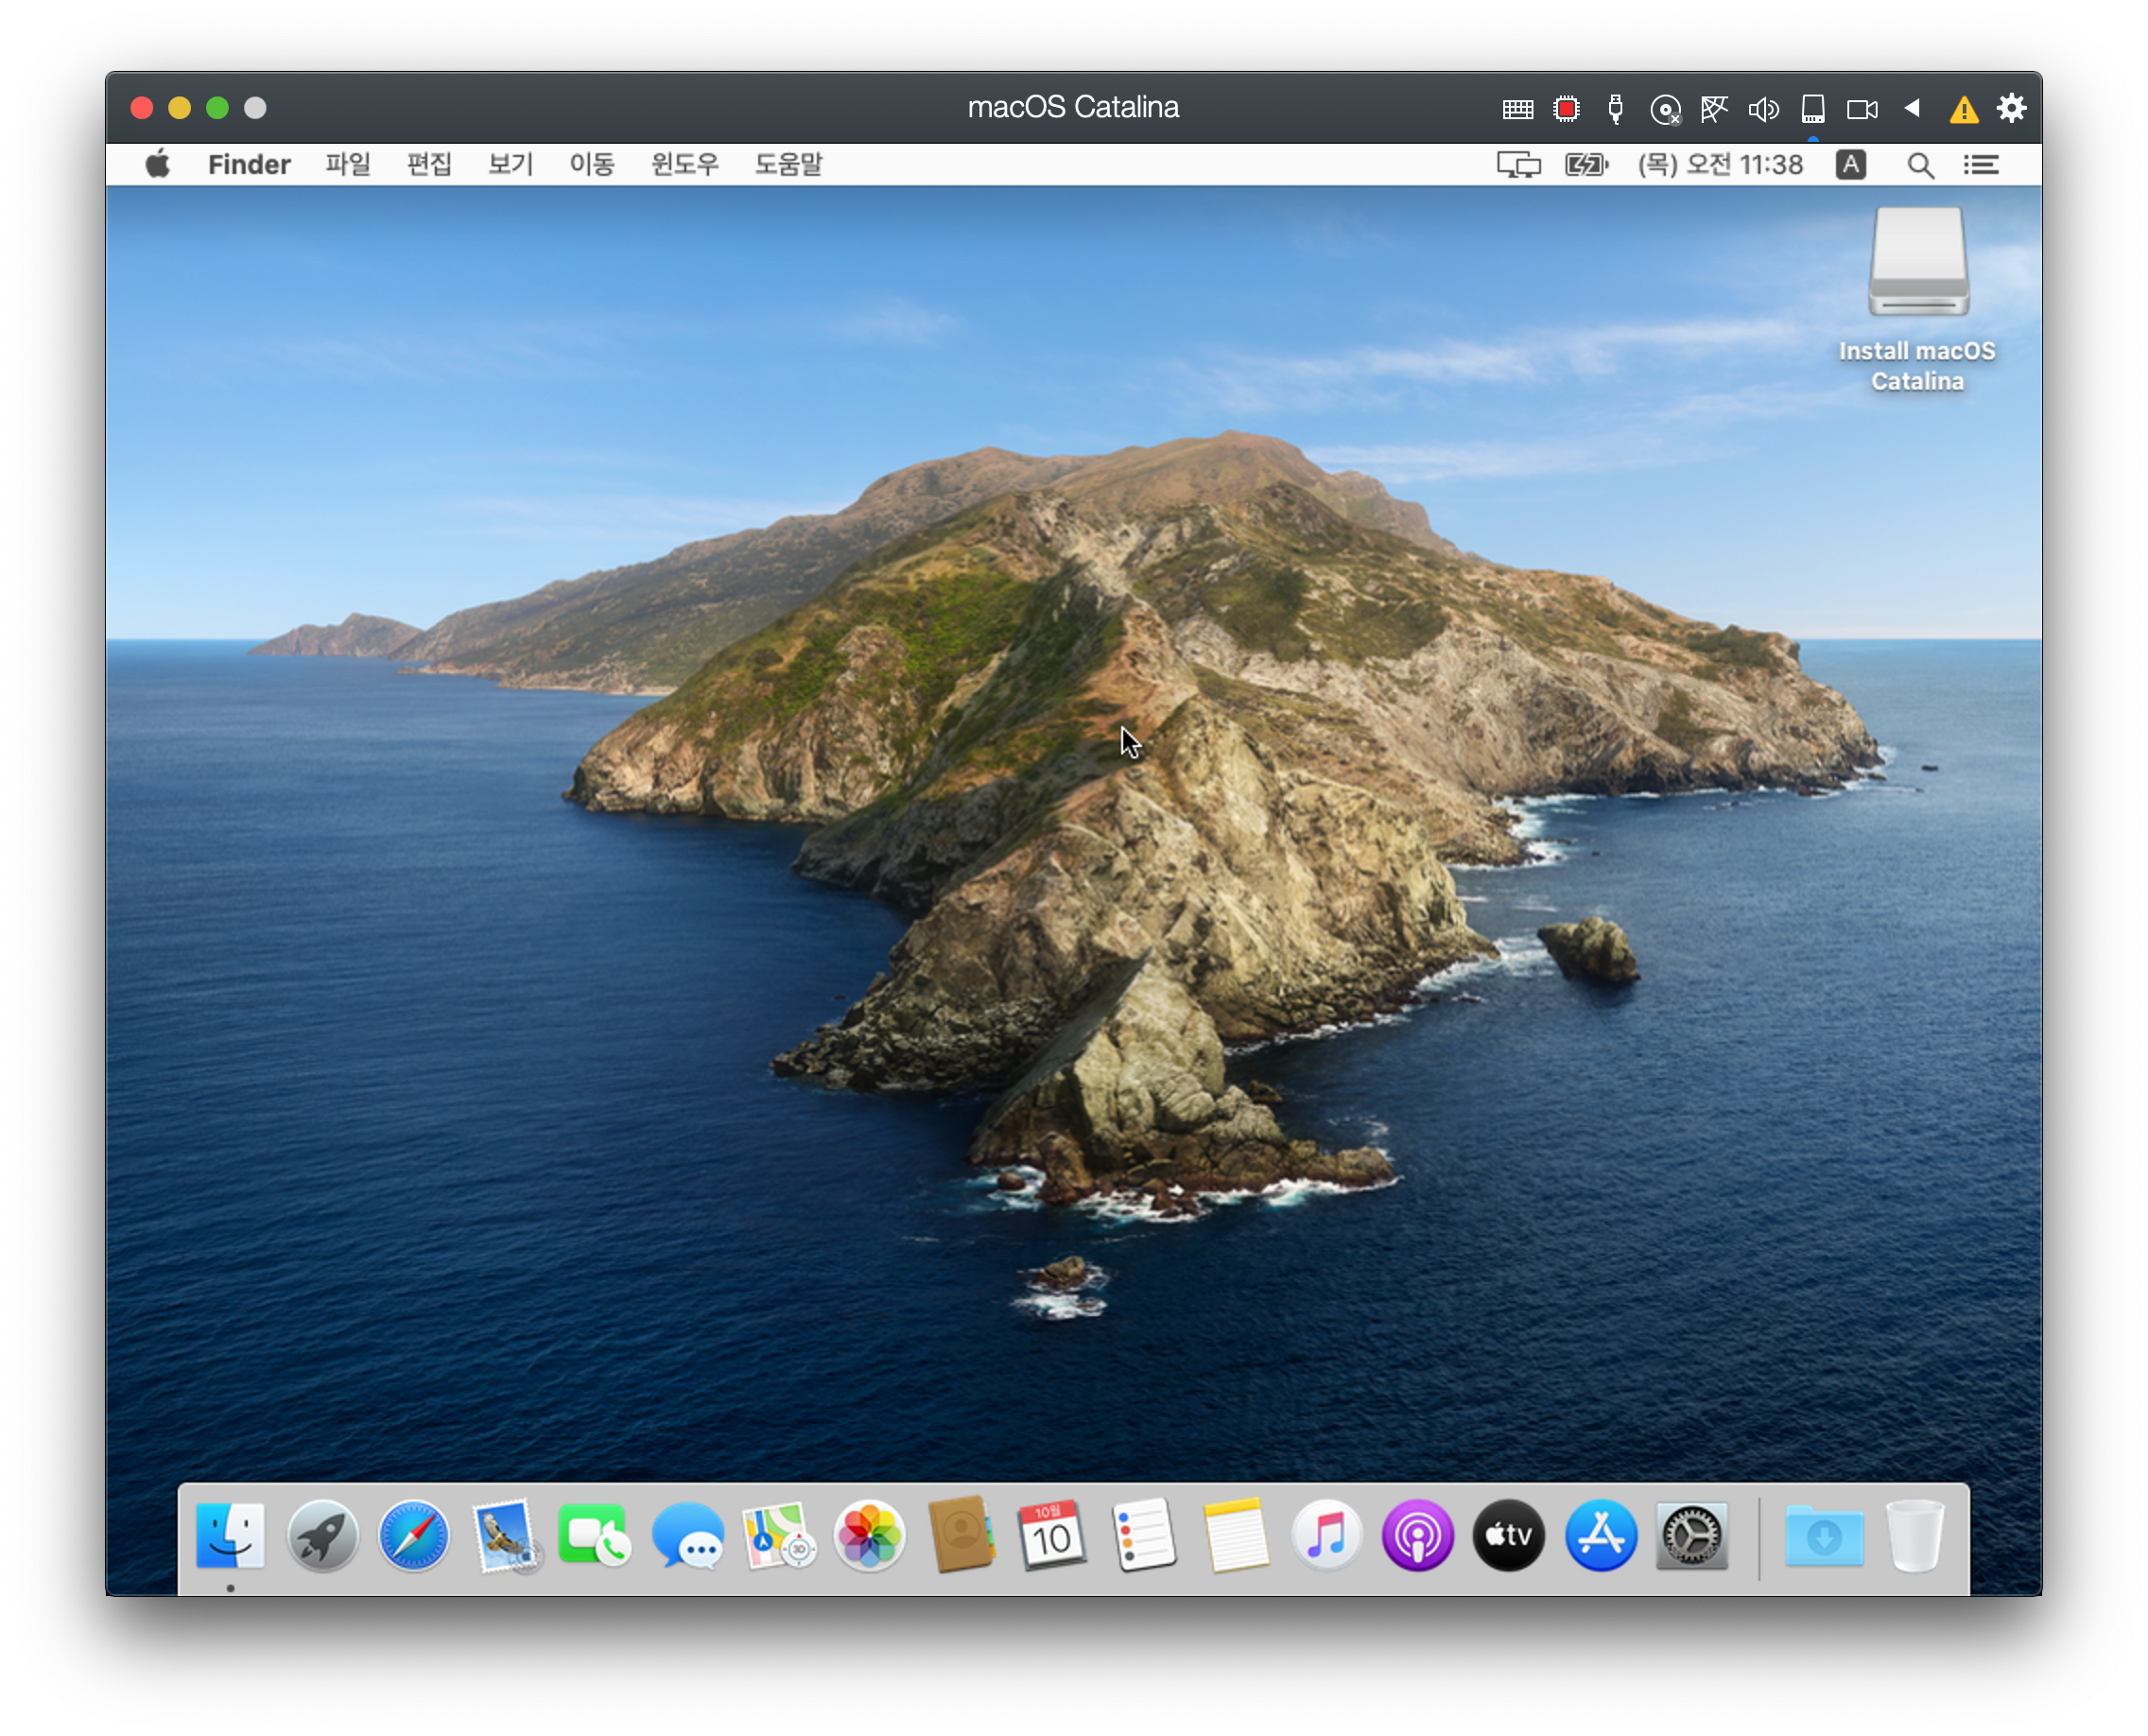Click the red CPU chip icon
The width and height of the screenshot is (2148, 1736).
coord(1566,109)
